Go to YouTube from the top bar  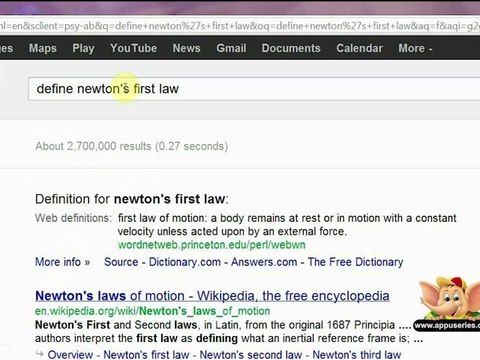point(133,48)
